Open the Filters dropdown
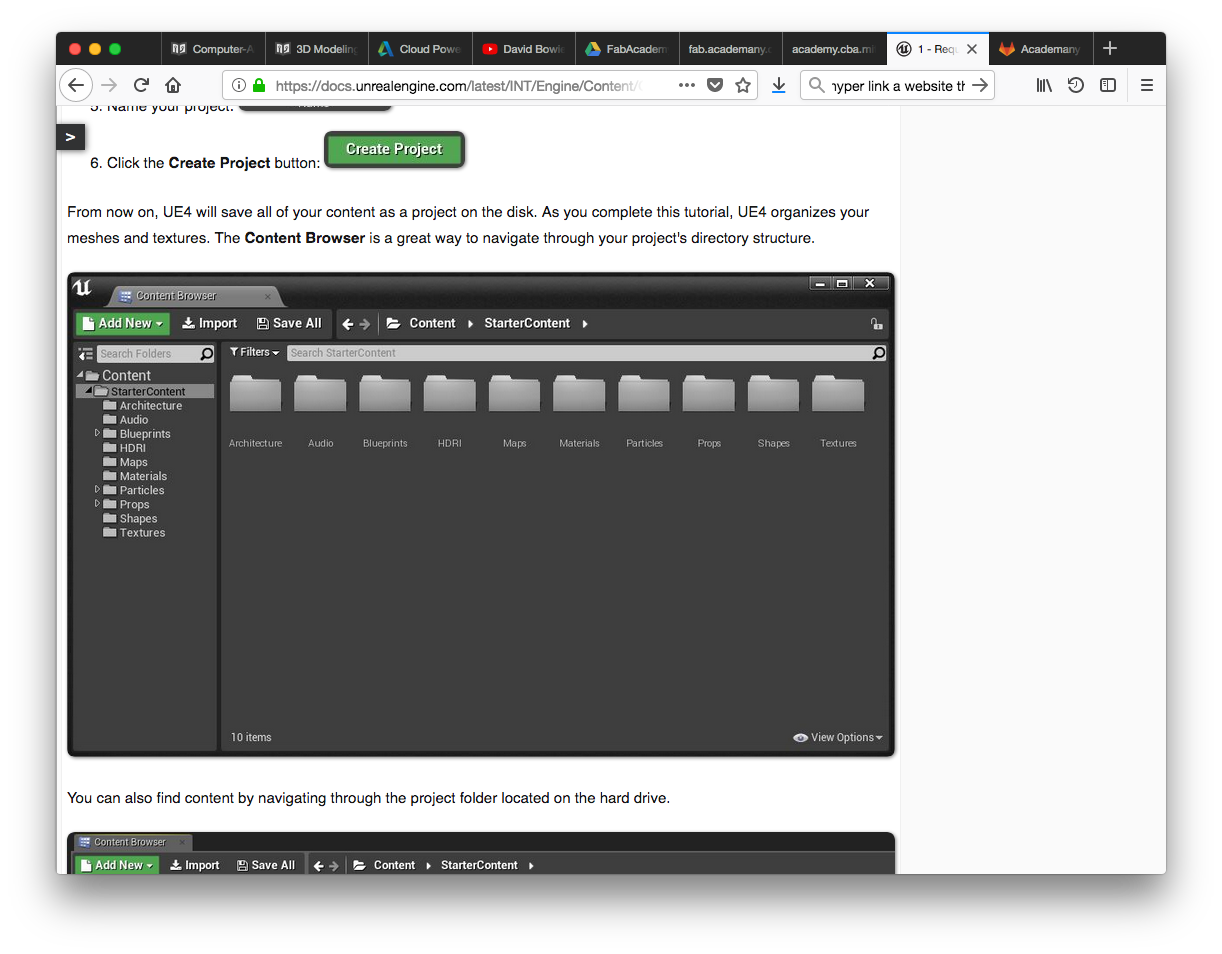The image size is (1222, 954). (254, 352)
